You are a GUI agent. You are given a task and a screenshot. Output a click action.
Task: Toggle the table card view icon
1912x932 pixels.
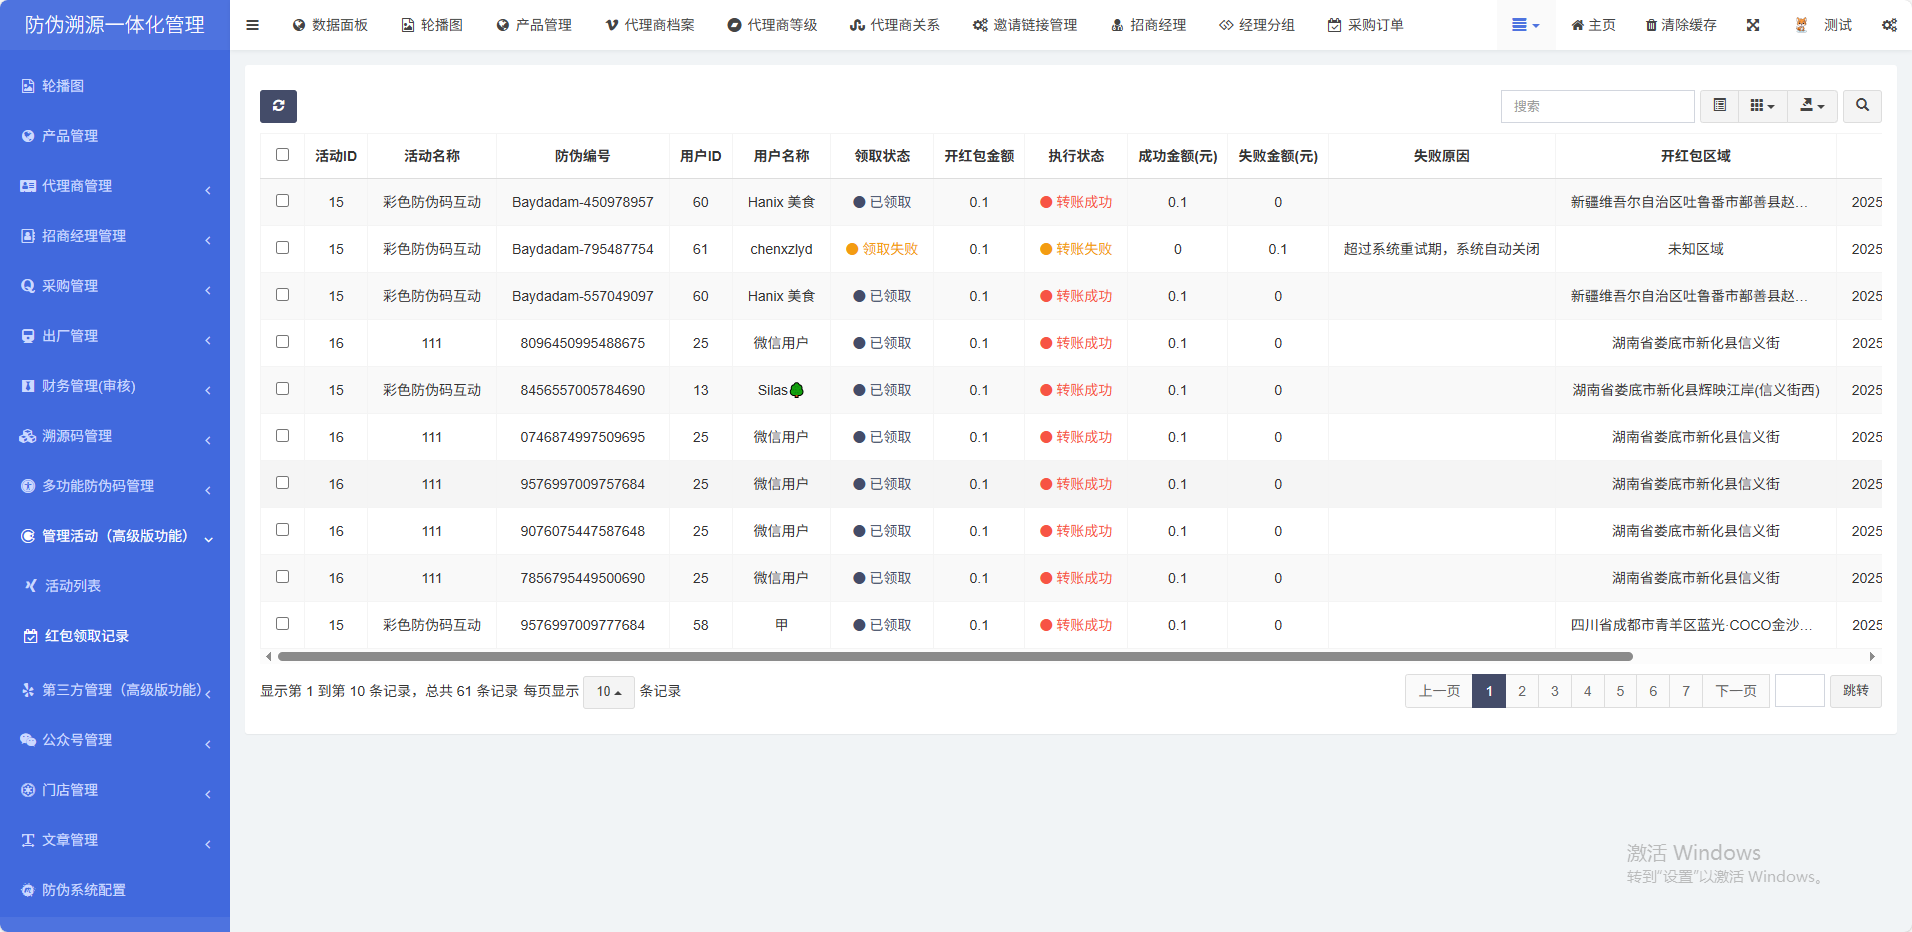click(1719, 106)
